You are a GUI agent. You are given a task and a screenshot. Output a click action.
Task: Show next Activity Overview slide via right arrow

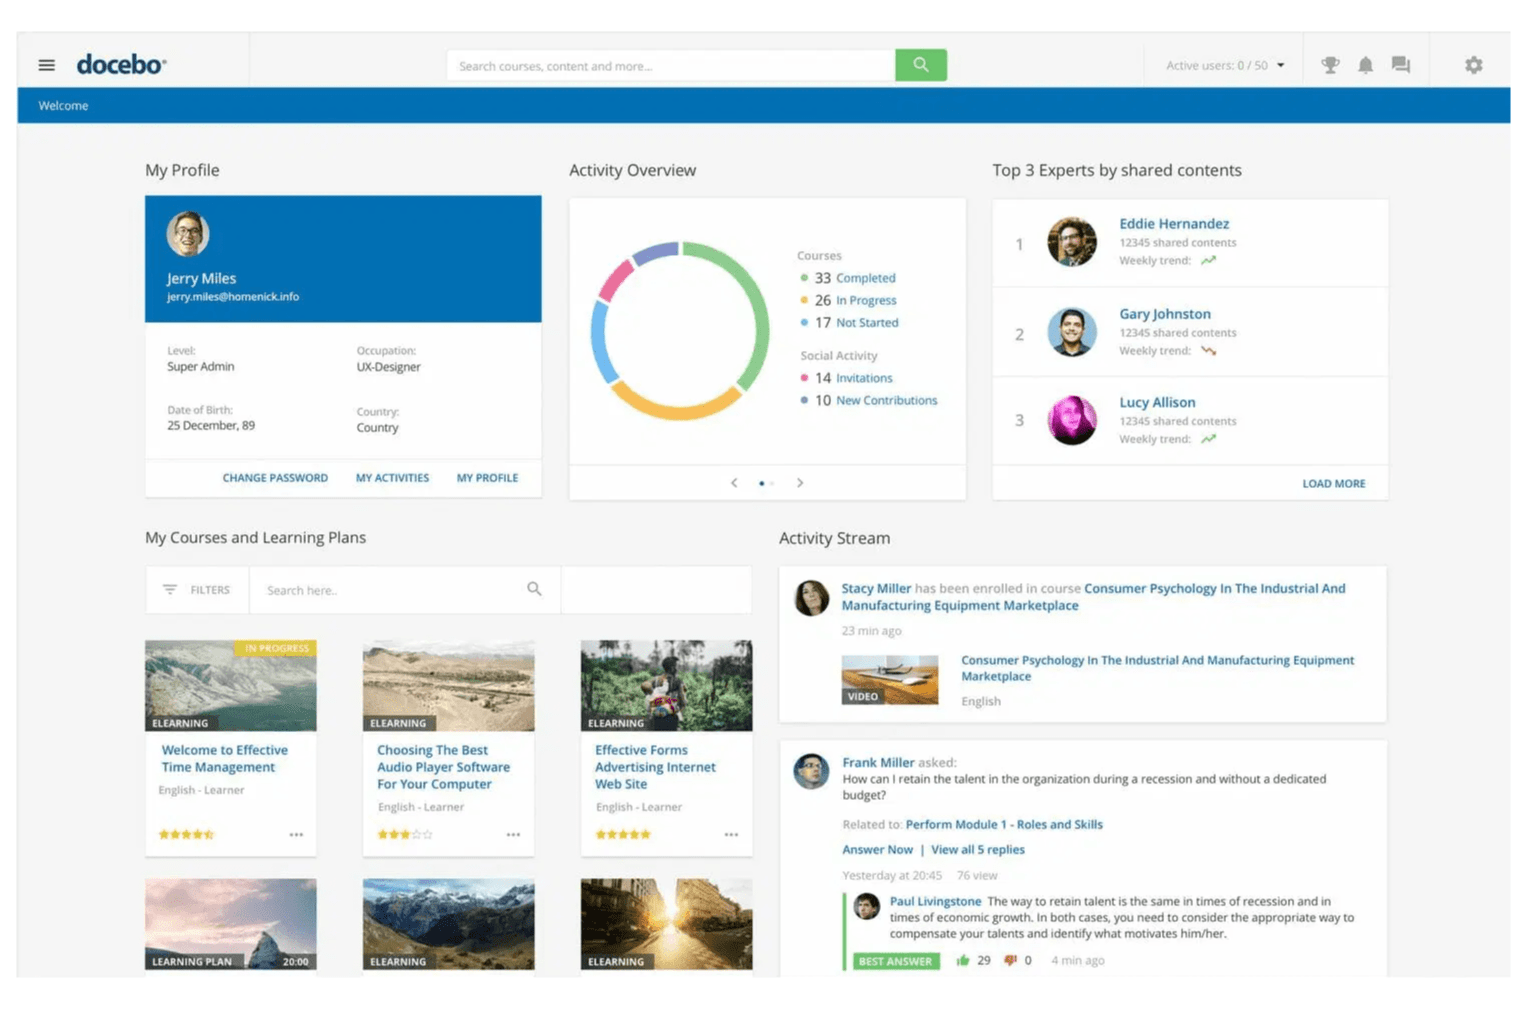point(800,482)
